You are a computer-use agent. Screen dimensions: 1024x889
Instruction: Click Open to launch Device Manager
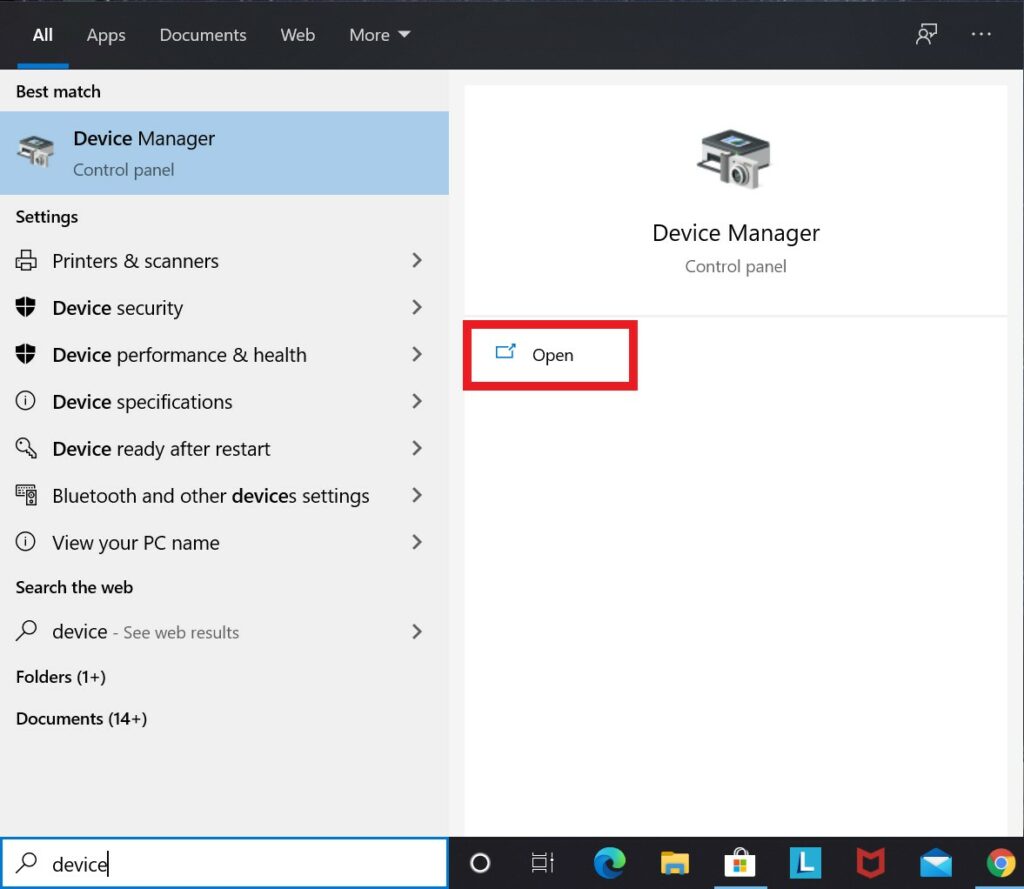point(550,355)
